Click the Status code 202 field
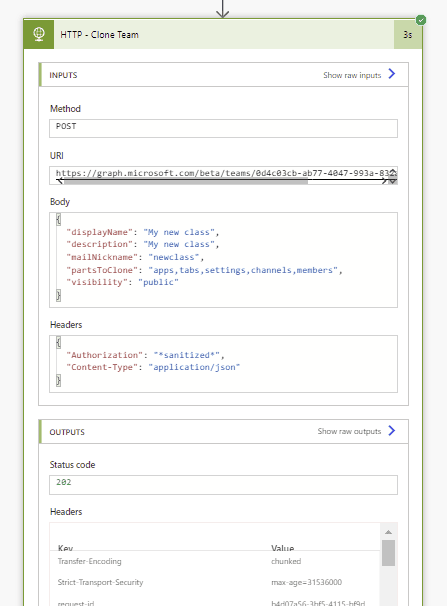Screen dimensions: 447x606 coord(223,485)
